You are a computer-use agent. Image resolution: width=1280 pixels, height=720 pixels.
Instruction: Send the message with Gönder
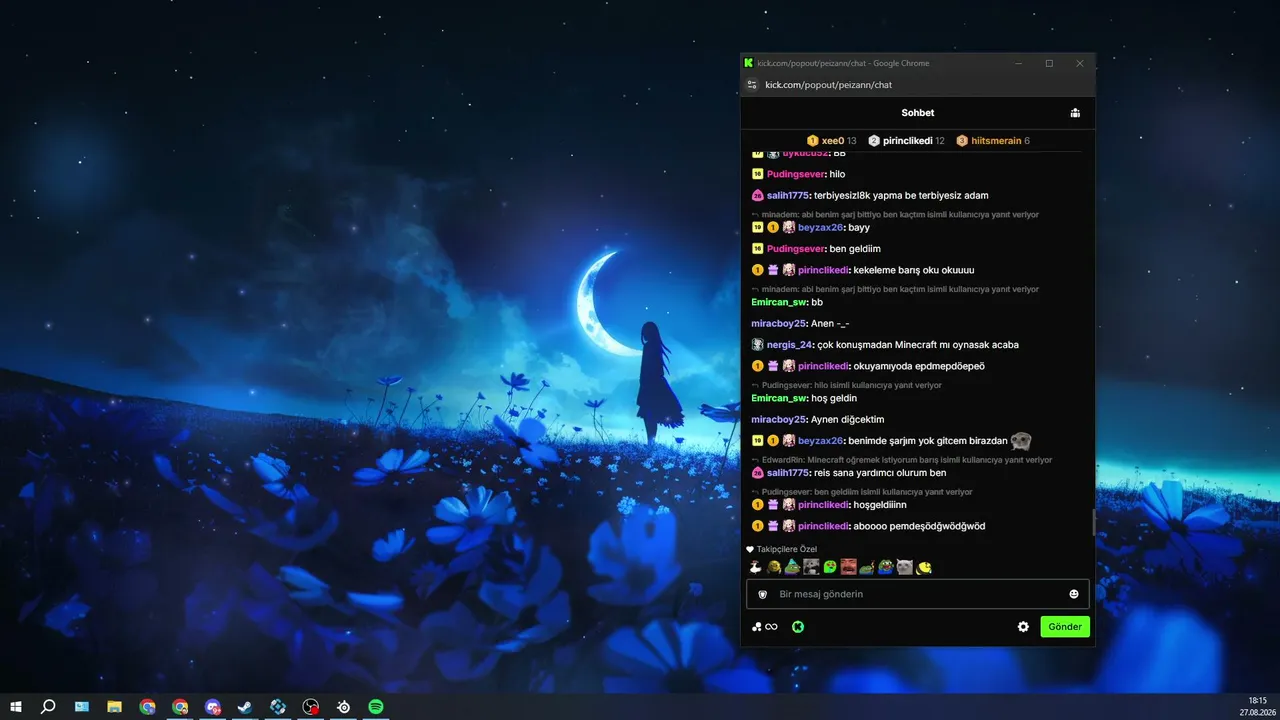pyautogui.click(x=1065, y=627)
